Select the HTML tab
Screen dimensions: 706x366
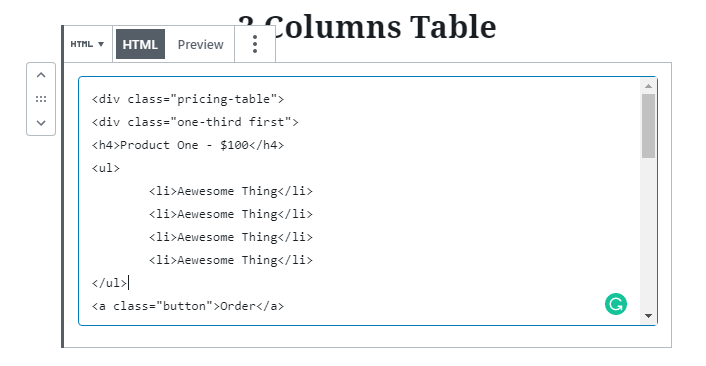(x=140, y=45)
